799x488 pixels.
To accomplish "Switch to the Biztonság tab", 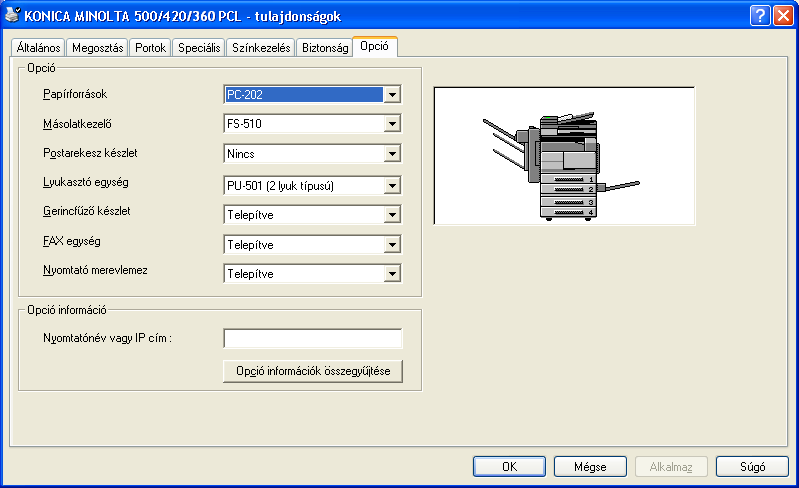I will (325, 47).
